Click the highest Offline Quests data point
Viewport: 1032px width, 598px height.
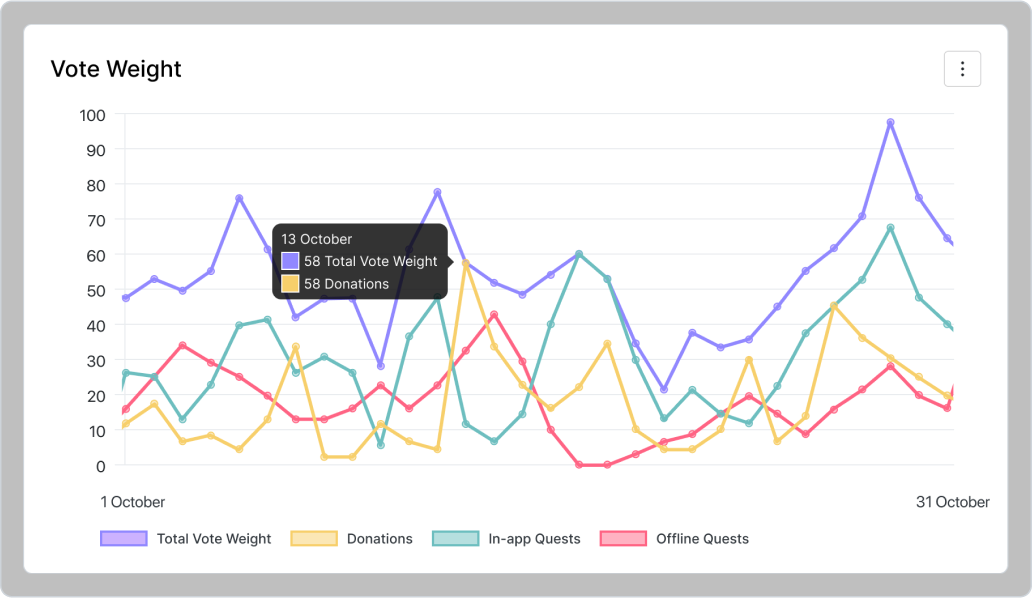494,314
